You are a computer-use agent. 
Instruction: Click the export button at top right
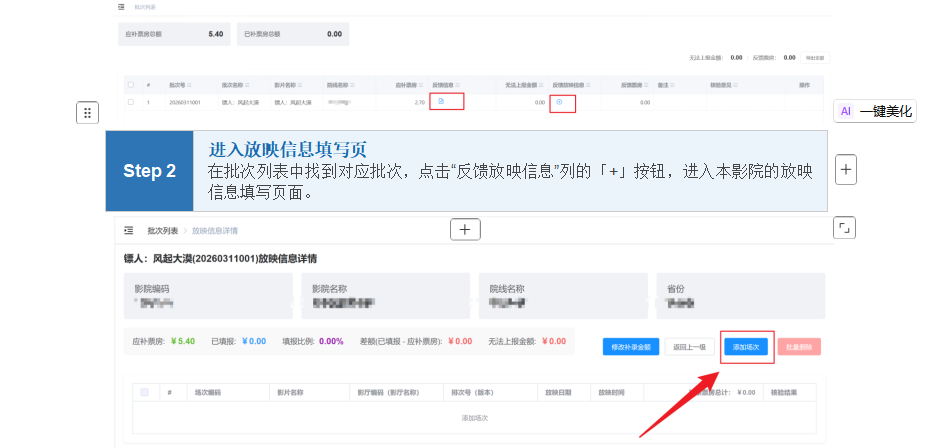tap(816, 58)
